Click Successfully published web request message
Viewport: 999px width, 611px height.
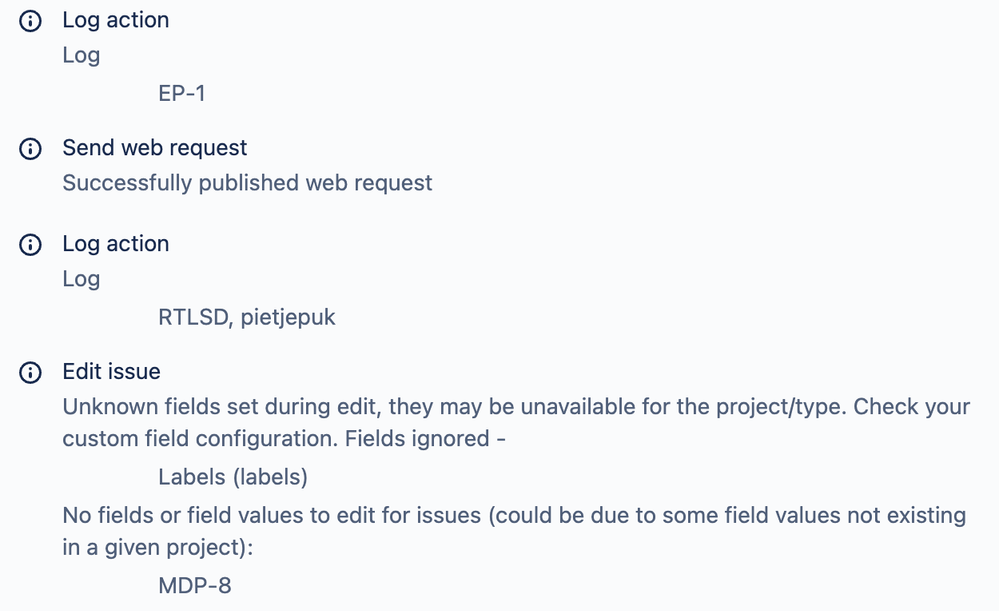(x=248, y=183)
